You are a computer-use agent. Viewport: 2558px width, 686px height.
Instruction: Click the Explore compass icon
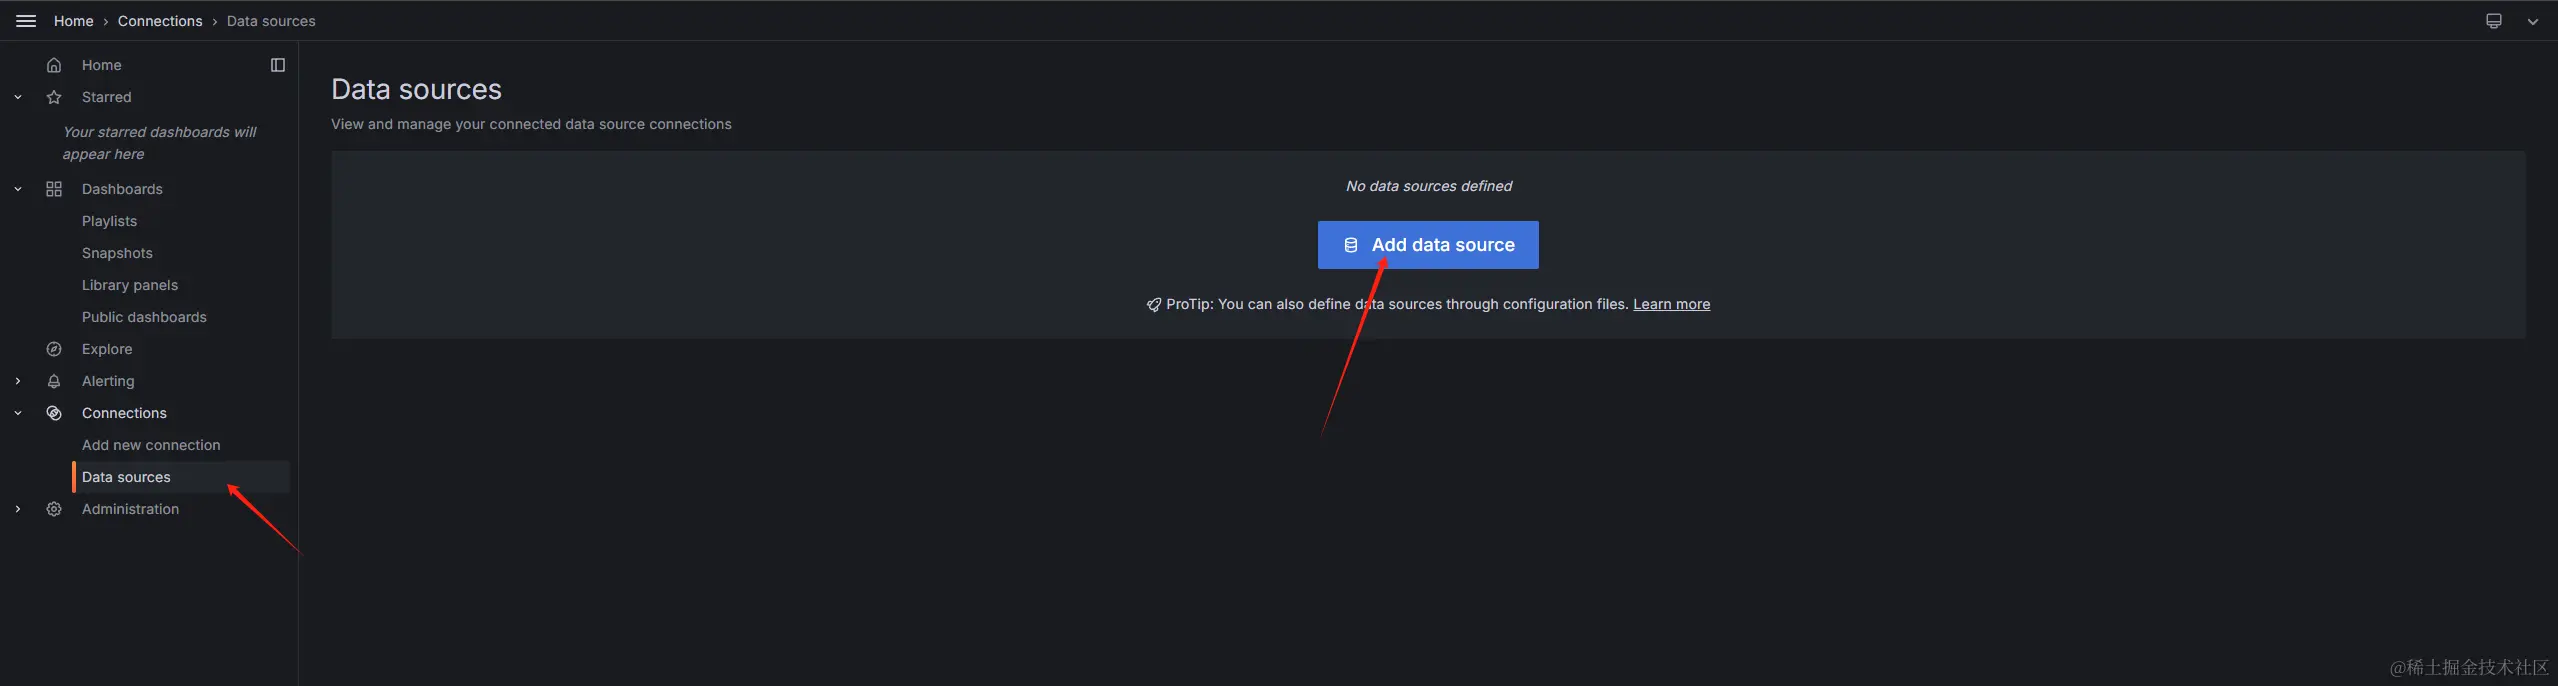point(54,349)
